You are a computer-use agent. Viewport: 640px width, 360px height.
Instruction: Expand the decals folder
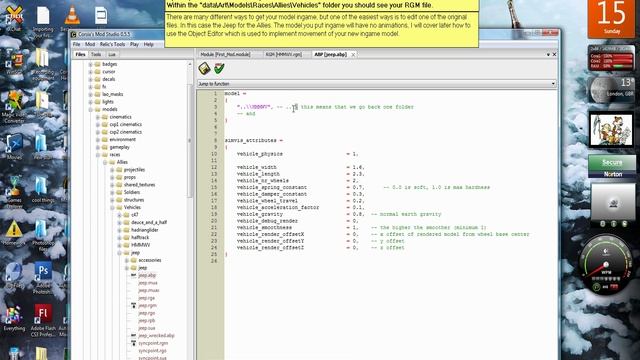point(90,79)
